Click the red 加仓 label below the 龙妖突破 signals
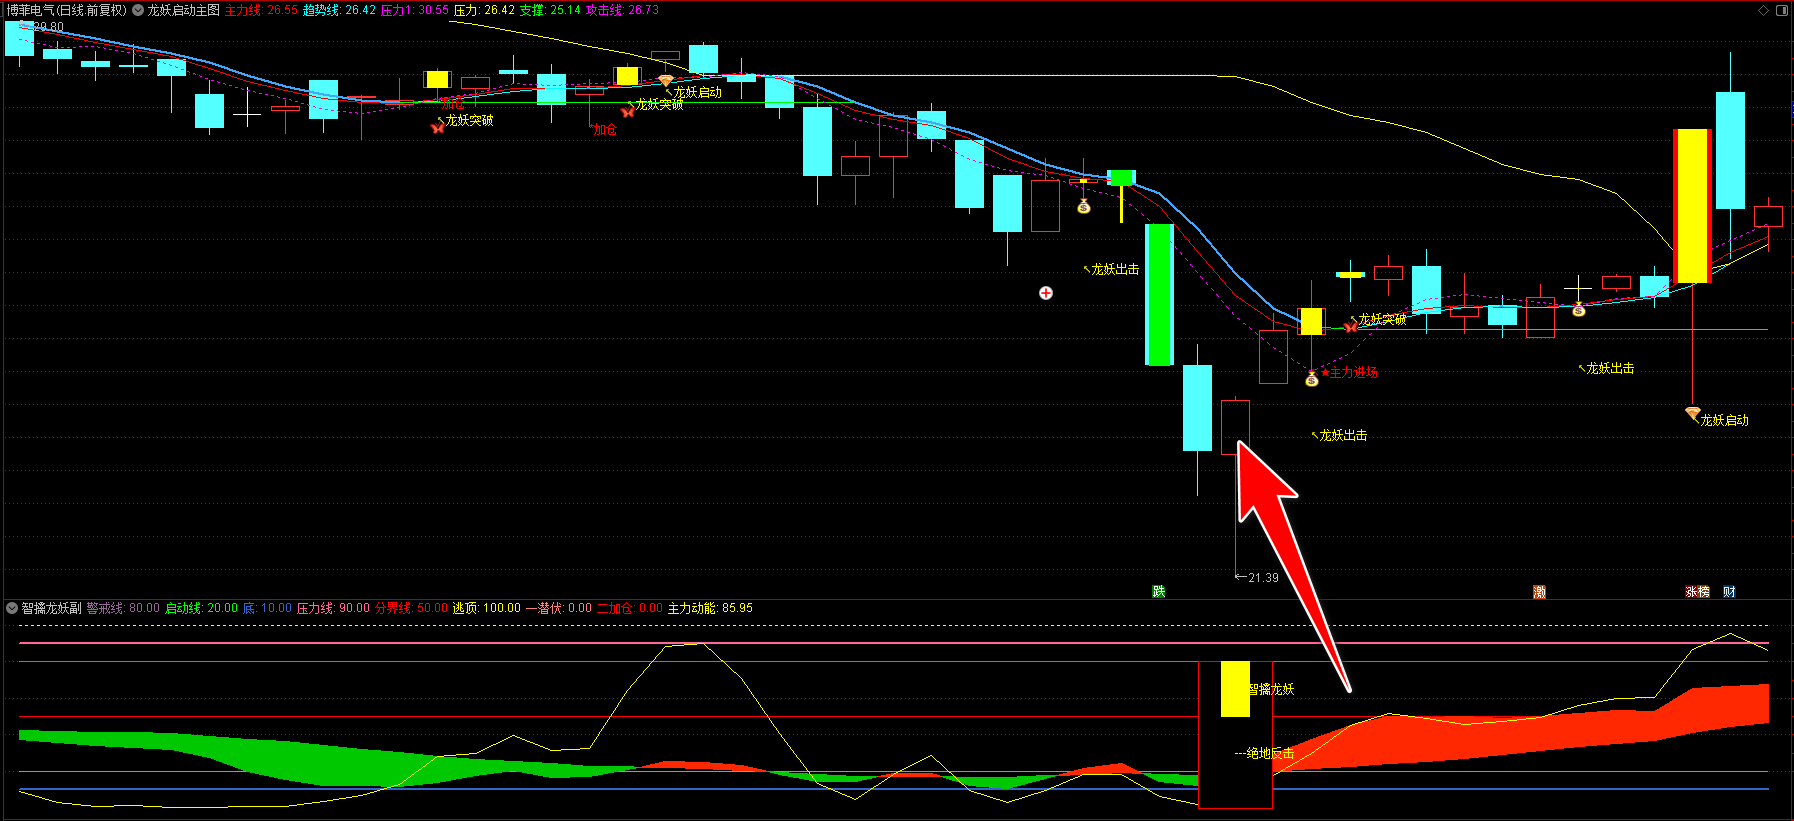1794x821 pixels. (x=605, y=129)
